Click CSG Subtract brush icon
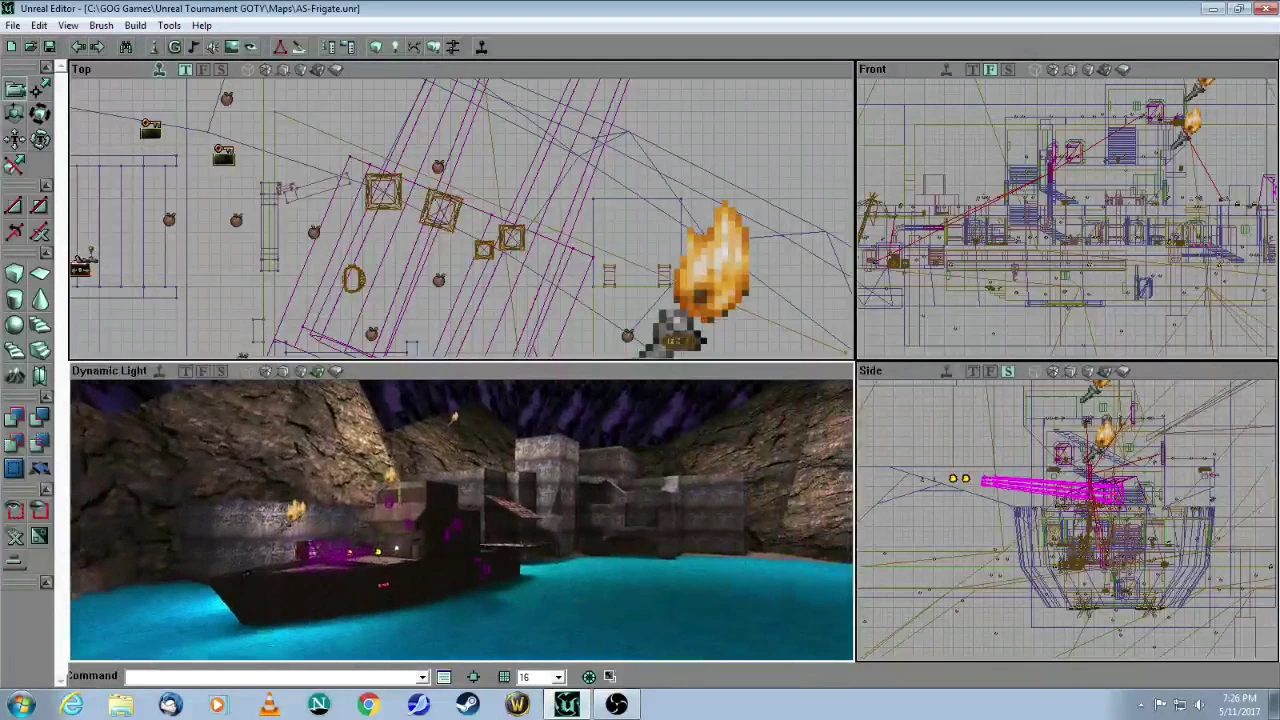Viewport: 1280px width, 720px height. pos(39,416)
